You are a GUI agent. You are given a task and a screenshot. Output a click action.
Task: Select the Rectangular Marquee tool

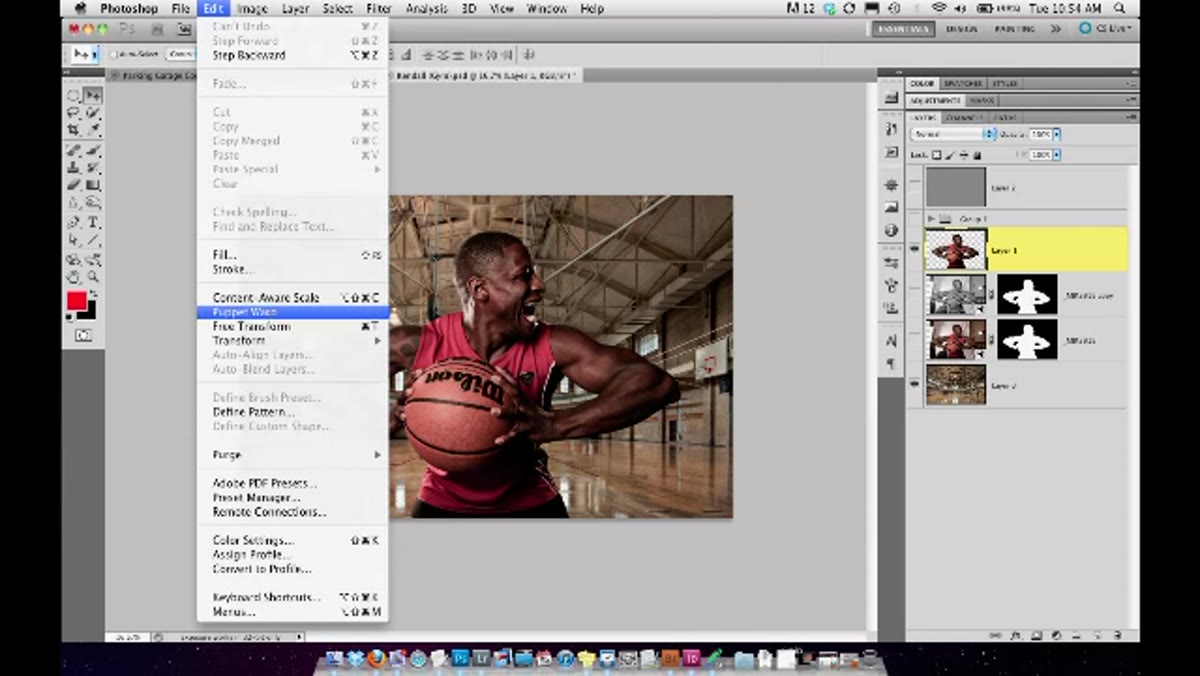(74, 96)
